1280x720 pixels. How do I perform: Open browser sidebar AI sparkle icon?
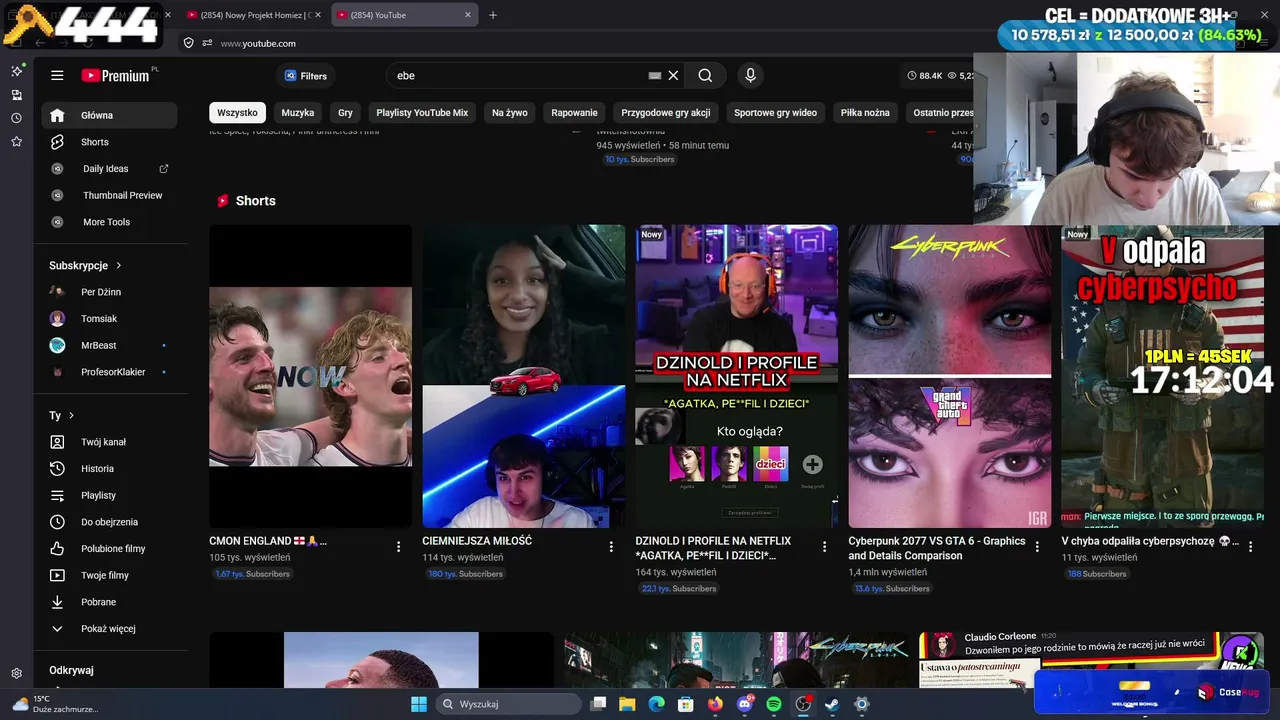pos(16,71)
